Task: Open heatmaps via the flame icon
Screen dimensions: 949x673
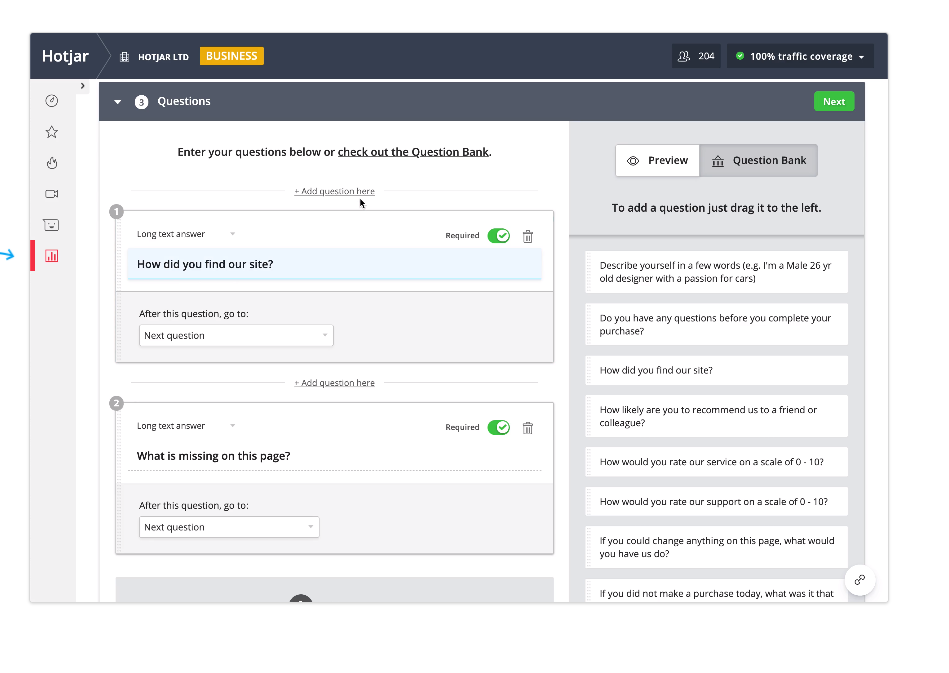Action: [x=52, y=163]
